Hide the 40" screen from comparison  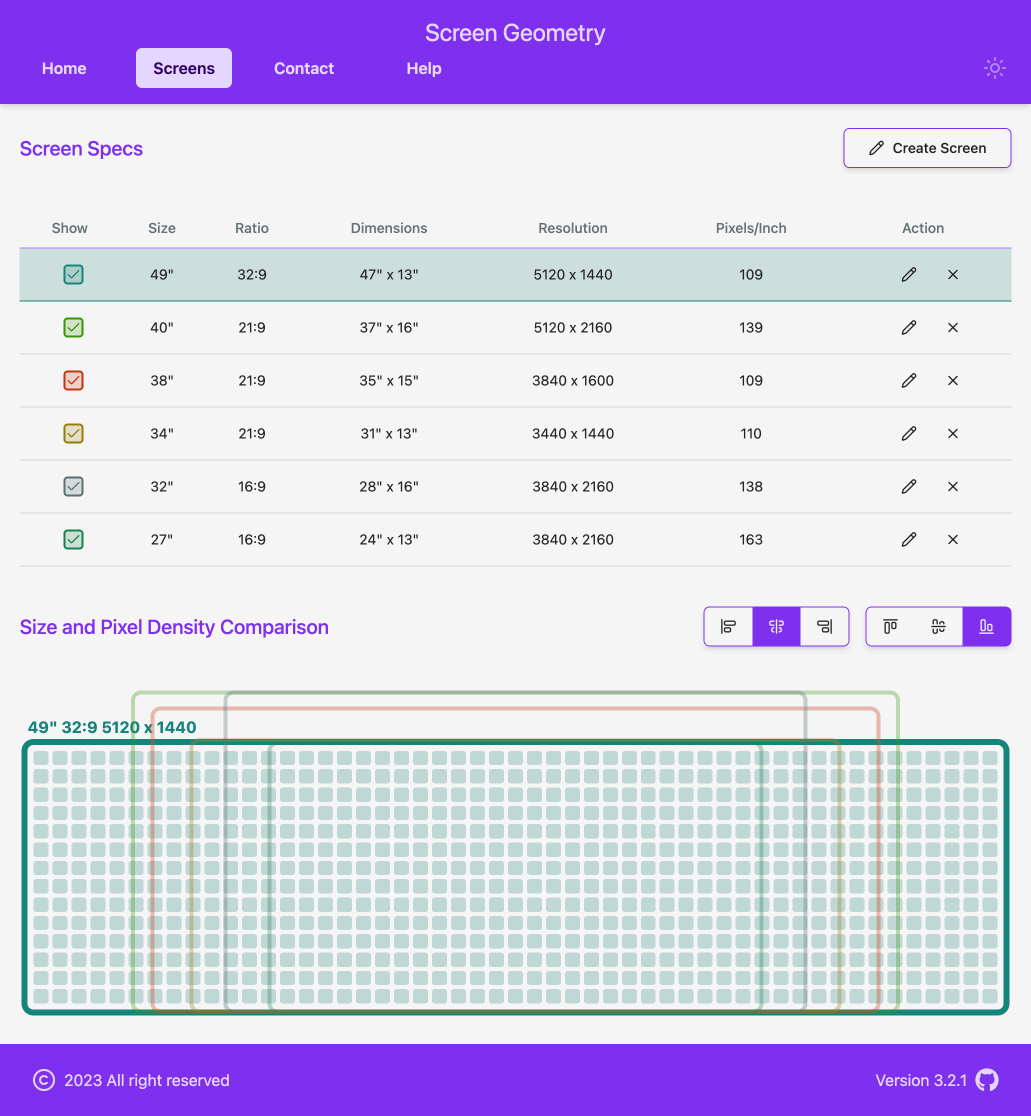click(x=73, y=327)
